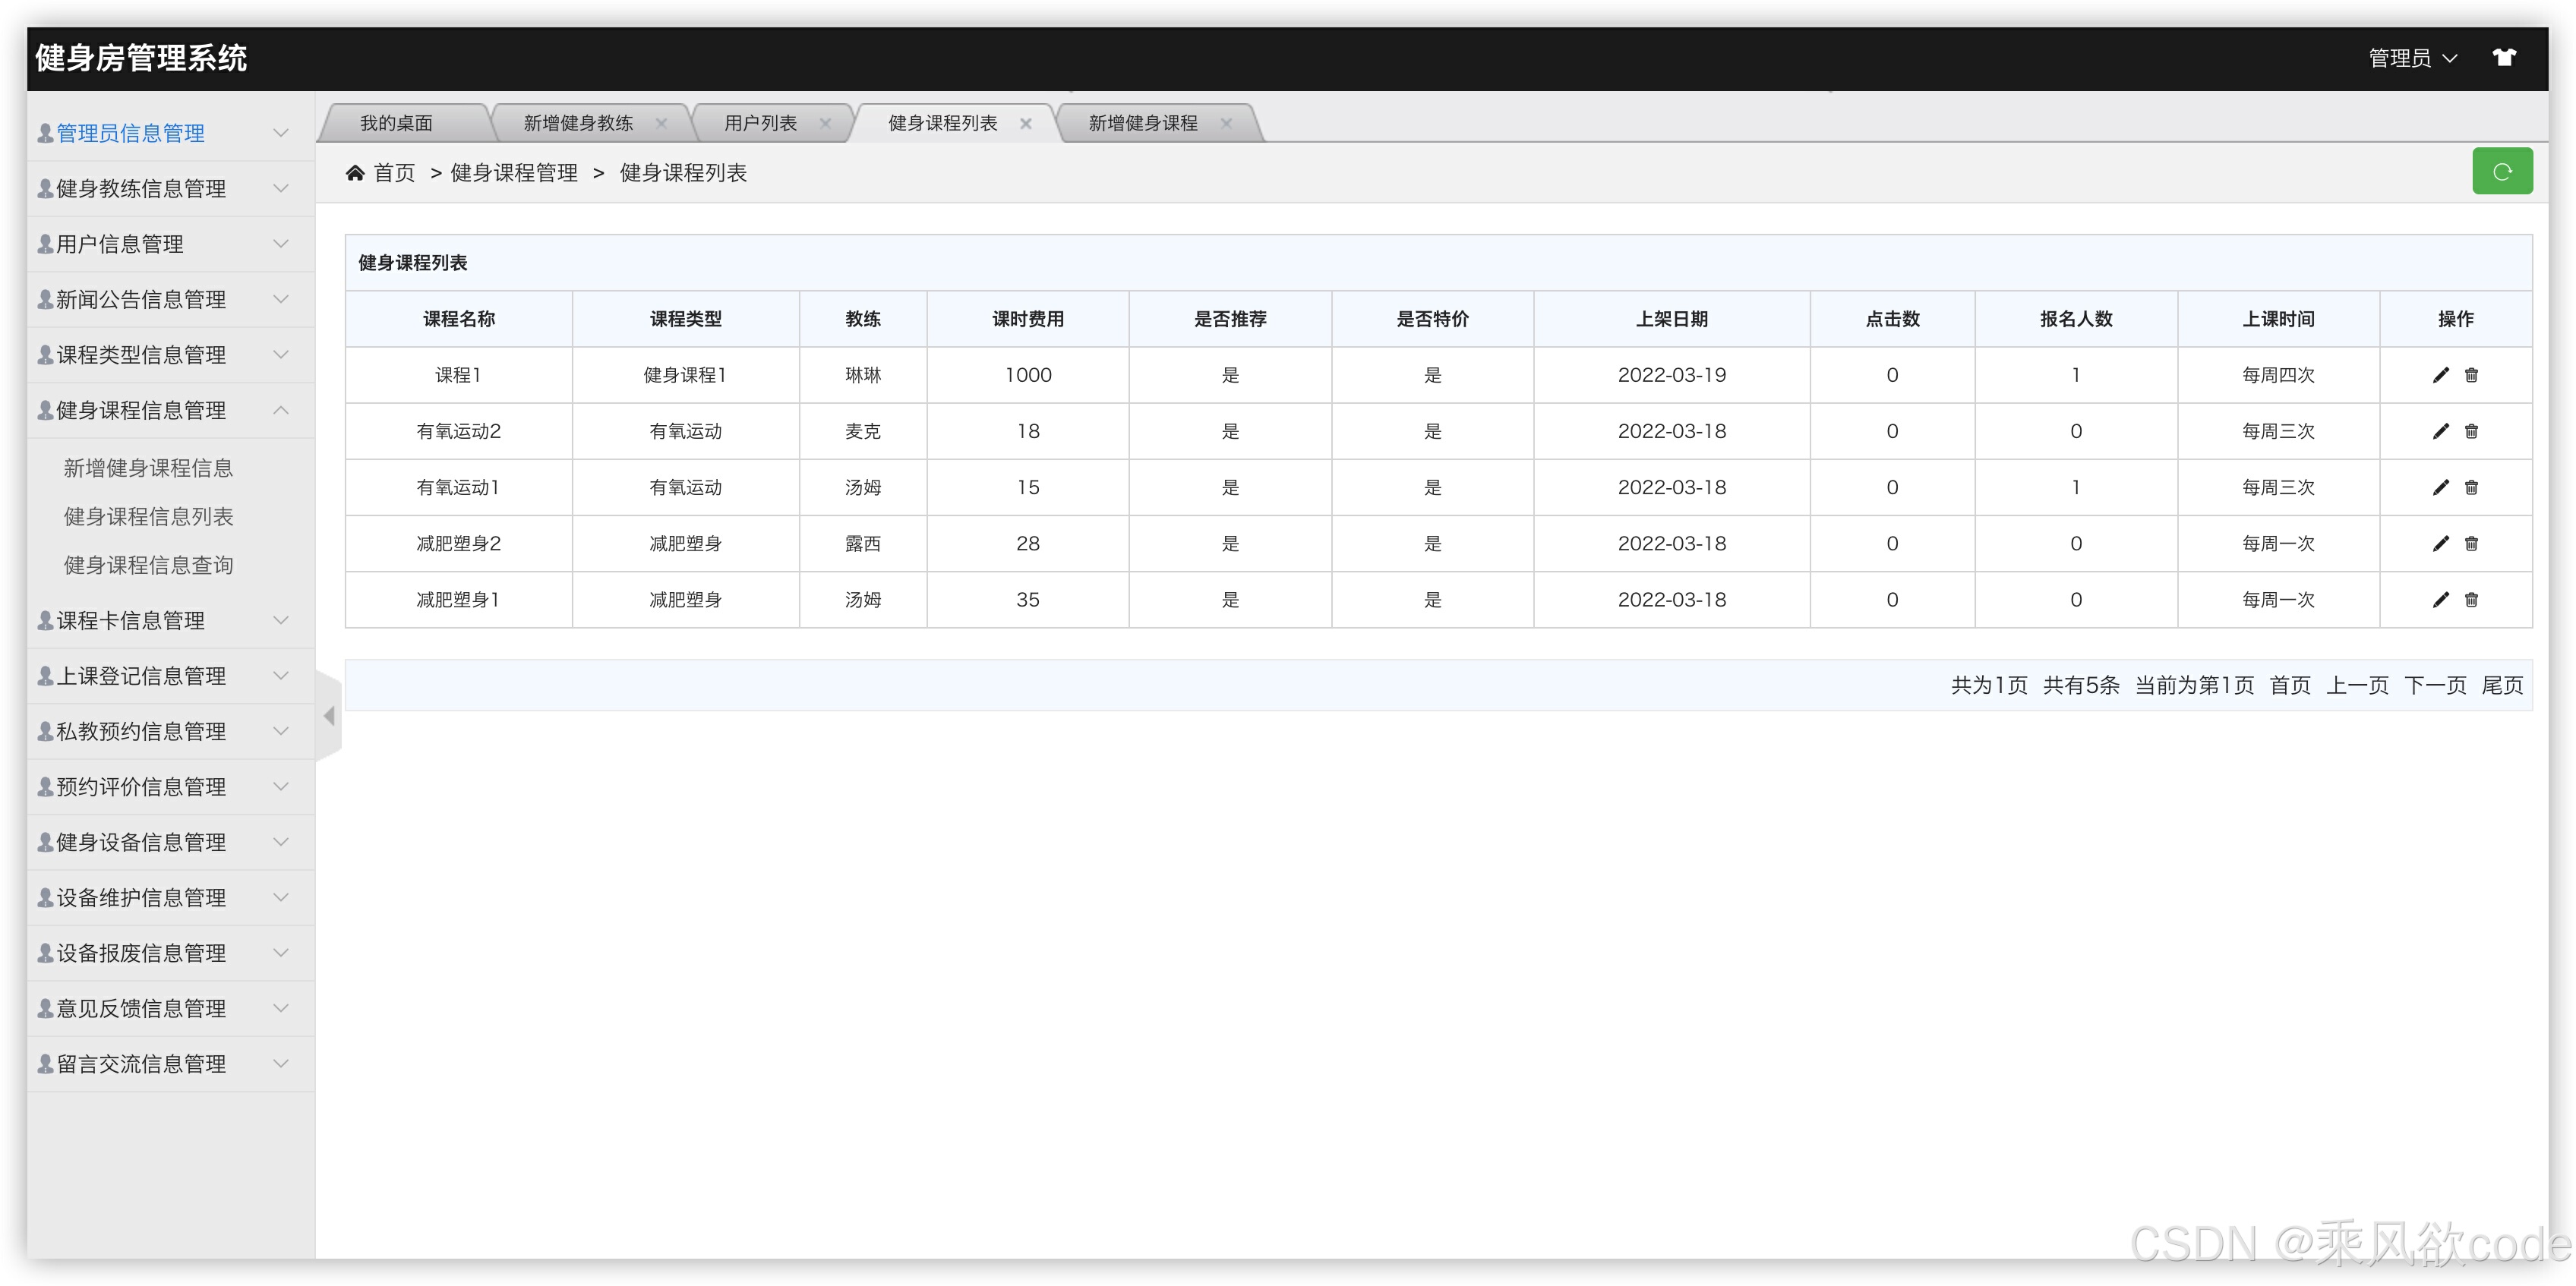This screenshot has width=2576, height=1286.
Task: Edit the 减肥塑身1 course entry
Action: click(2440, 600)
